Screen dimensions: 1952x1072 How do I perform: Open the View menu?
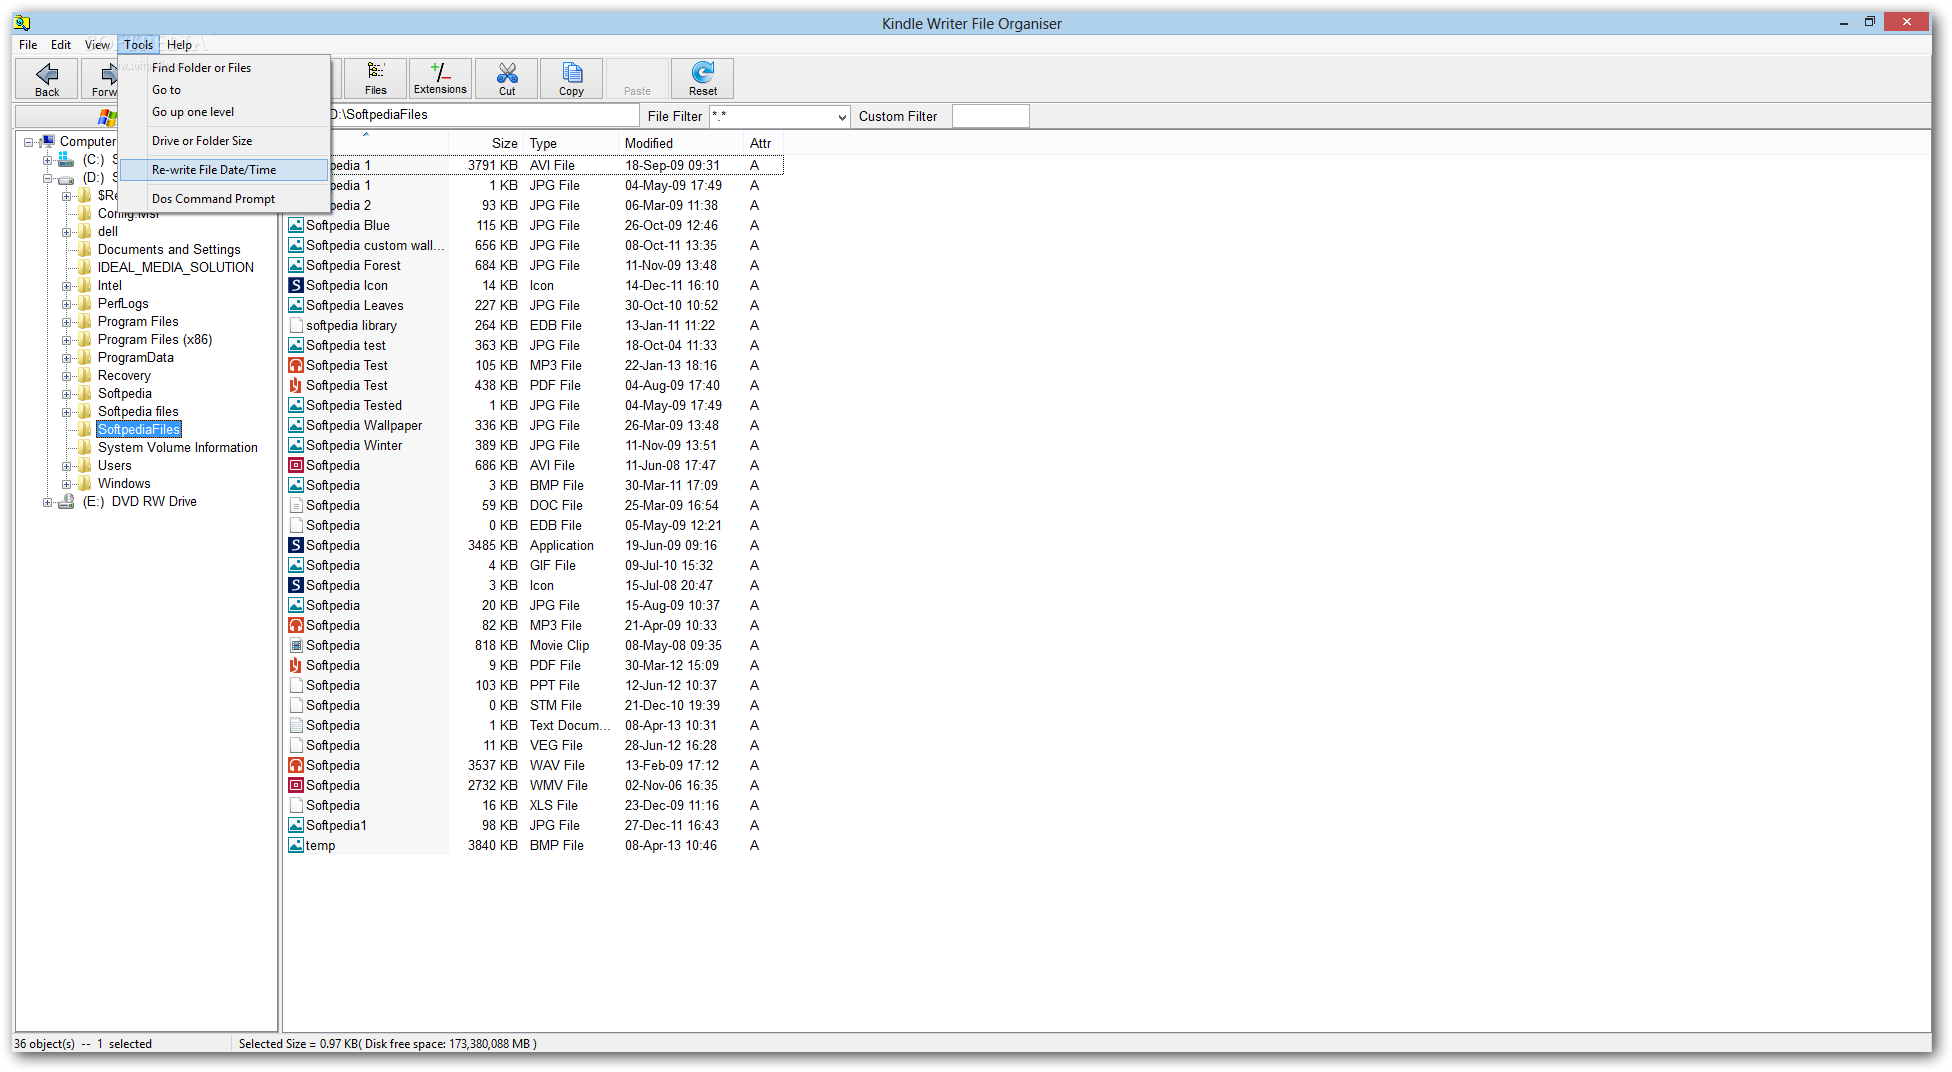pyautogui.click(x=97, y=45)
